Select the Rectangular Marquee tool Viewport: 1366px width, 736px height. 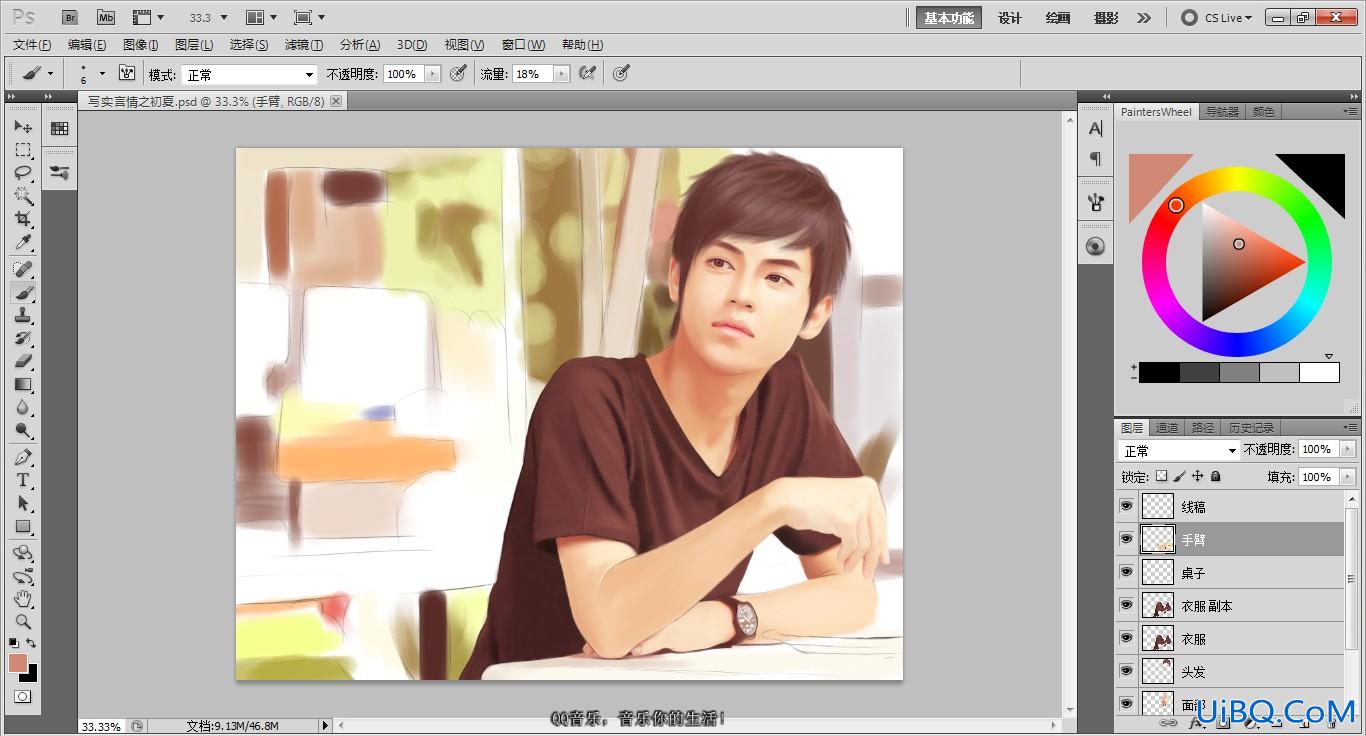tap(23, 150)
